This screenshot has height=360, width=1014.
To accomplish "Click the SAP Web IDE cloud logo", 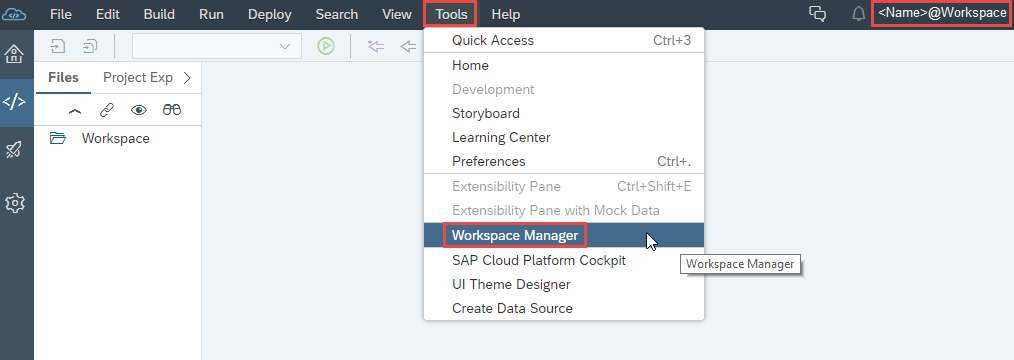I will (x=14, y=14).
